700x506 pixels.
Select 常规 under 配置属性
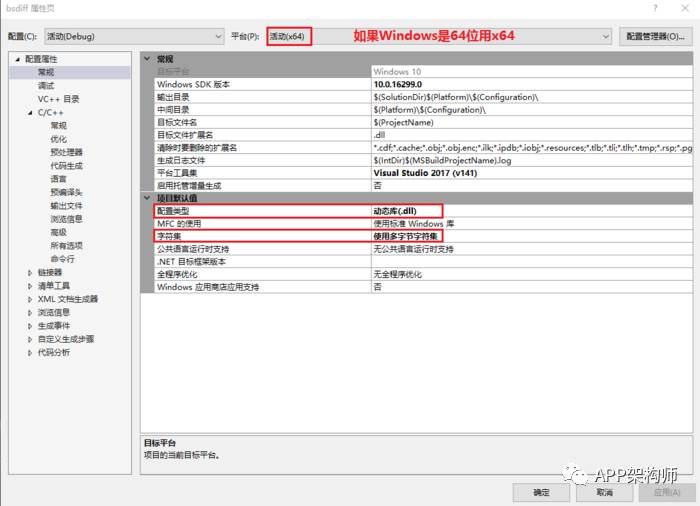(46, 72)
